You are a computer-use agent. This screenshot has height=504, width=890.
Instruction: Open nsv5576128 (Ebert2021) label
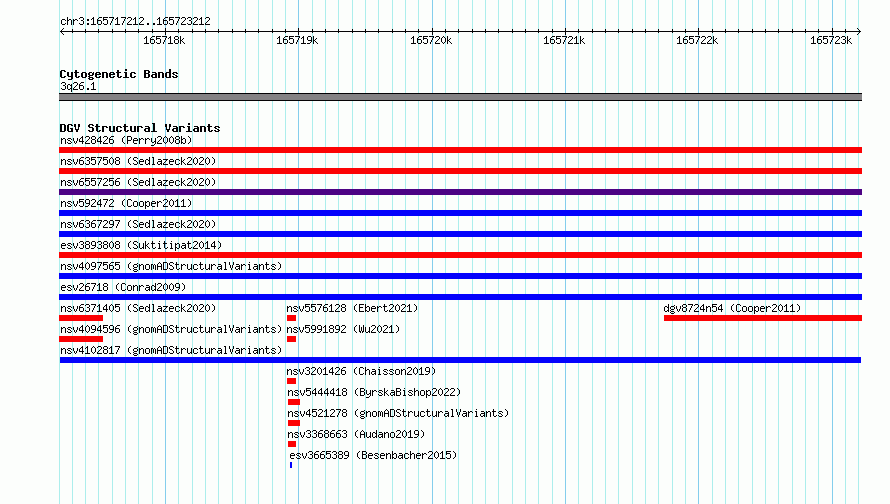352,308
